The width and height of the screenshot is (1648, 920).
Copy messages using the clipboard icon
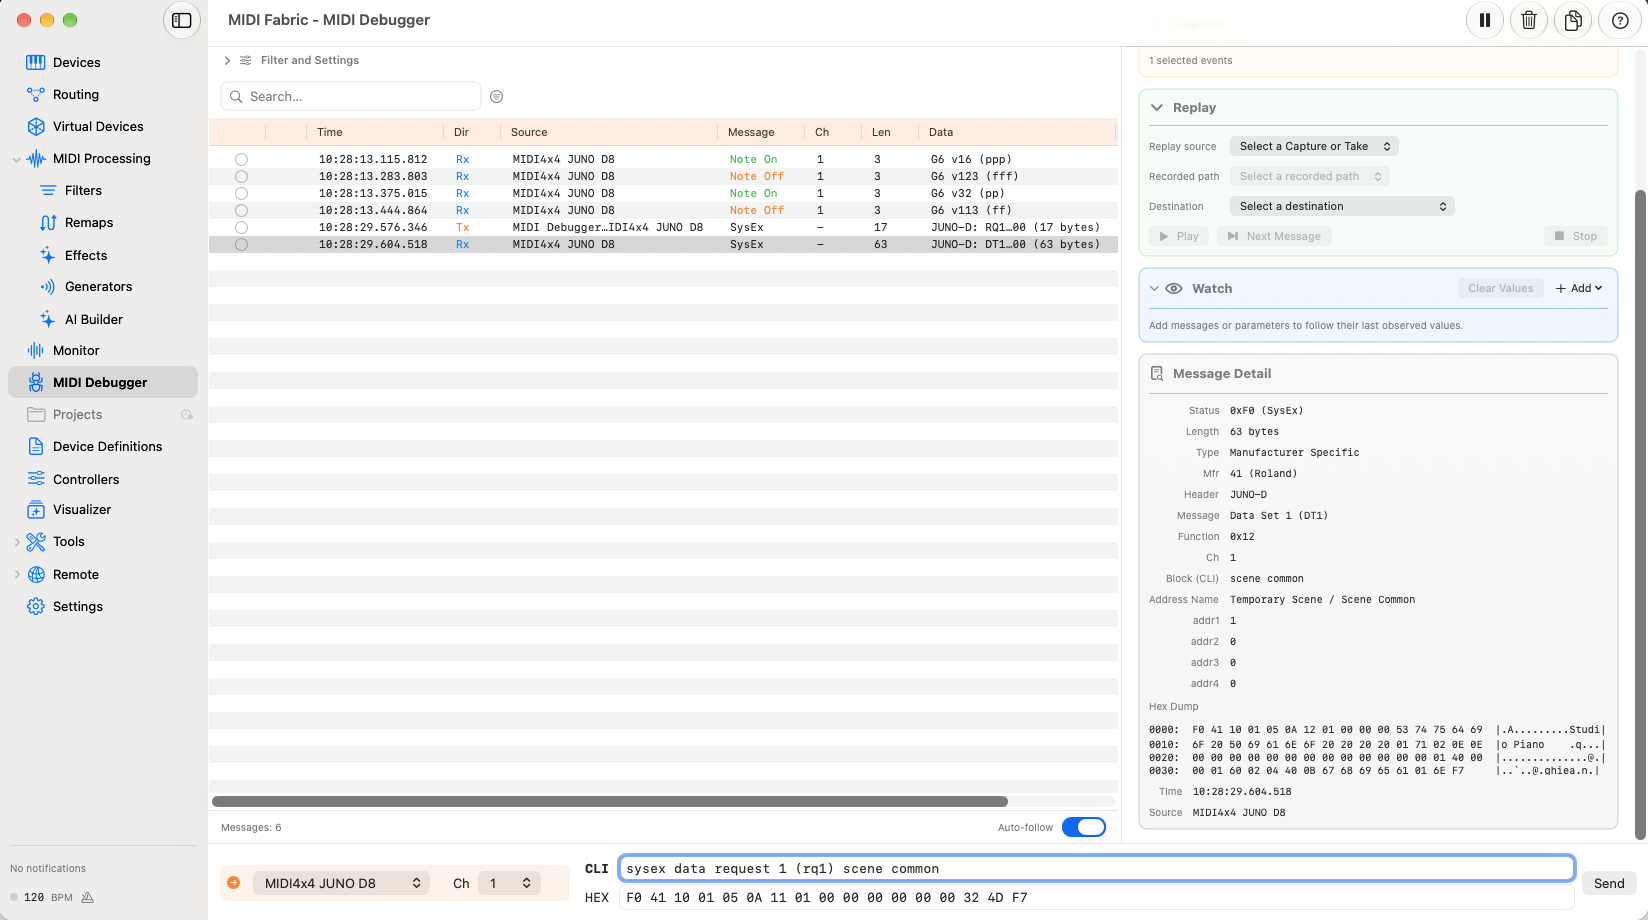(1573, 20)
